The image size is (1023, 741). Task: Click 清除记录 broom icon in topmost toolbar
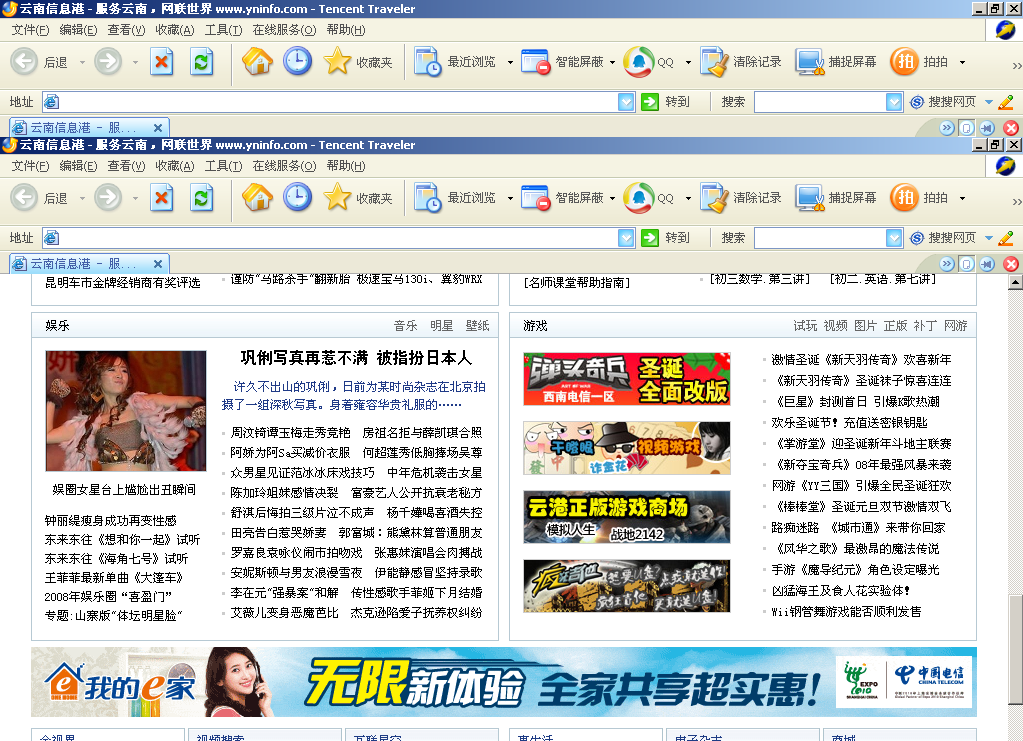pos(714,62)
